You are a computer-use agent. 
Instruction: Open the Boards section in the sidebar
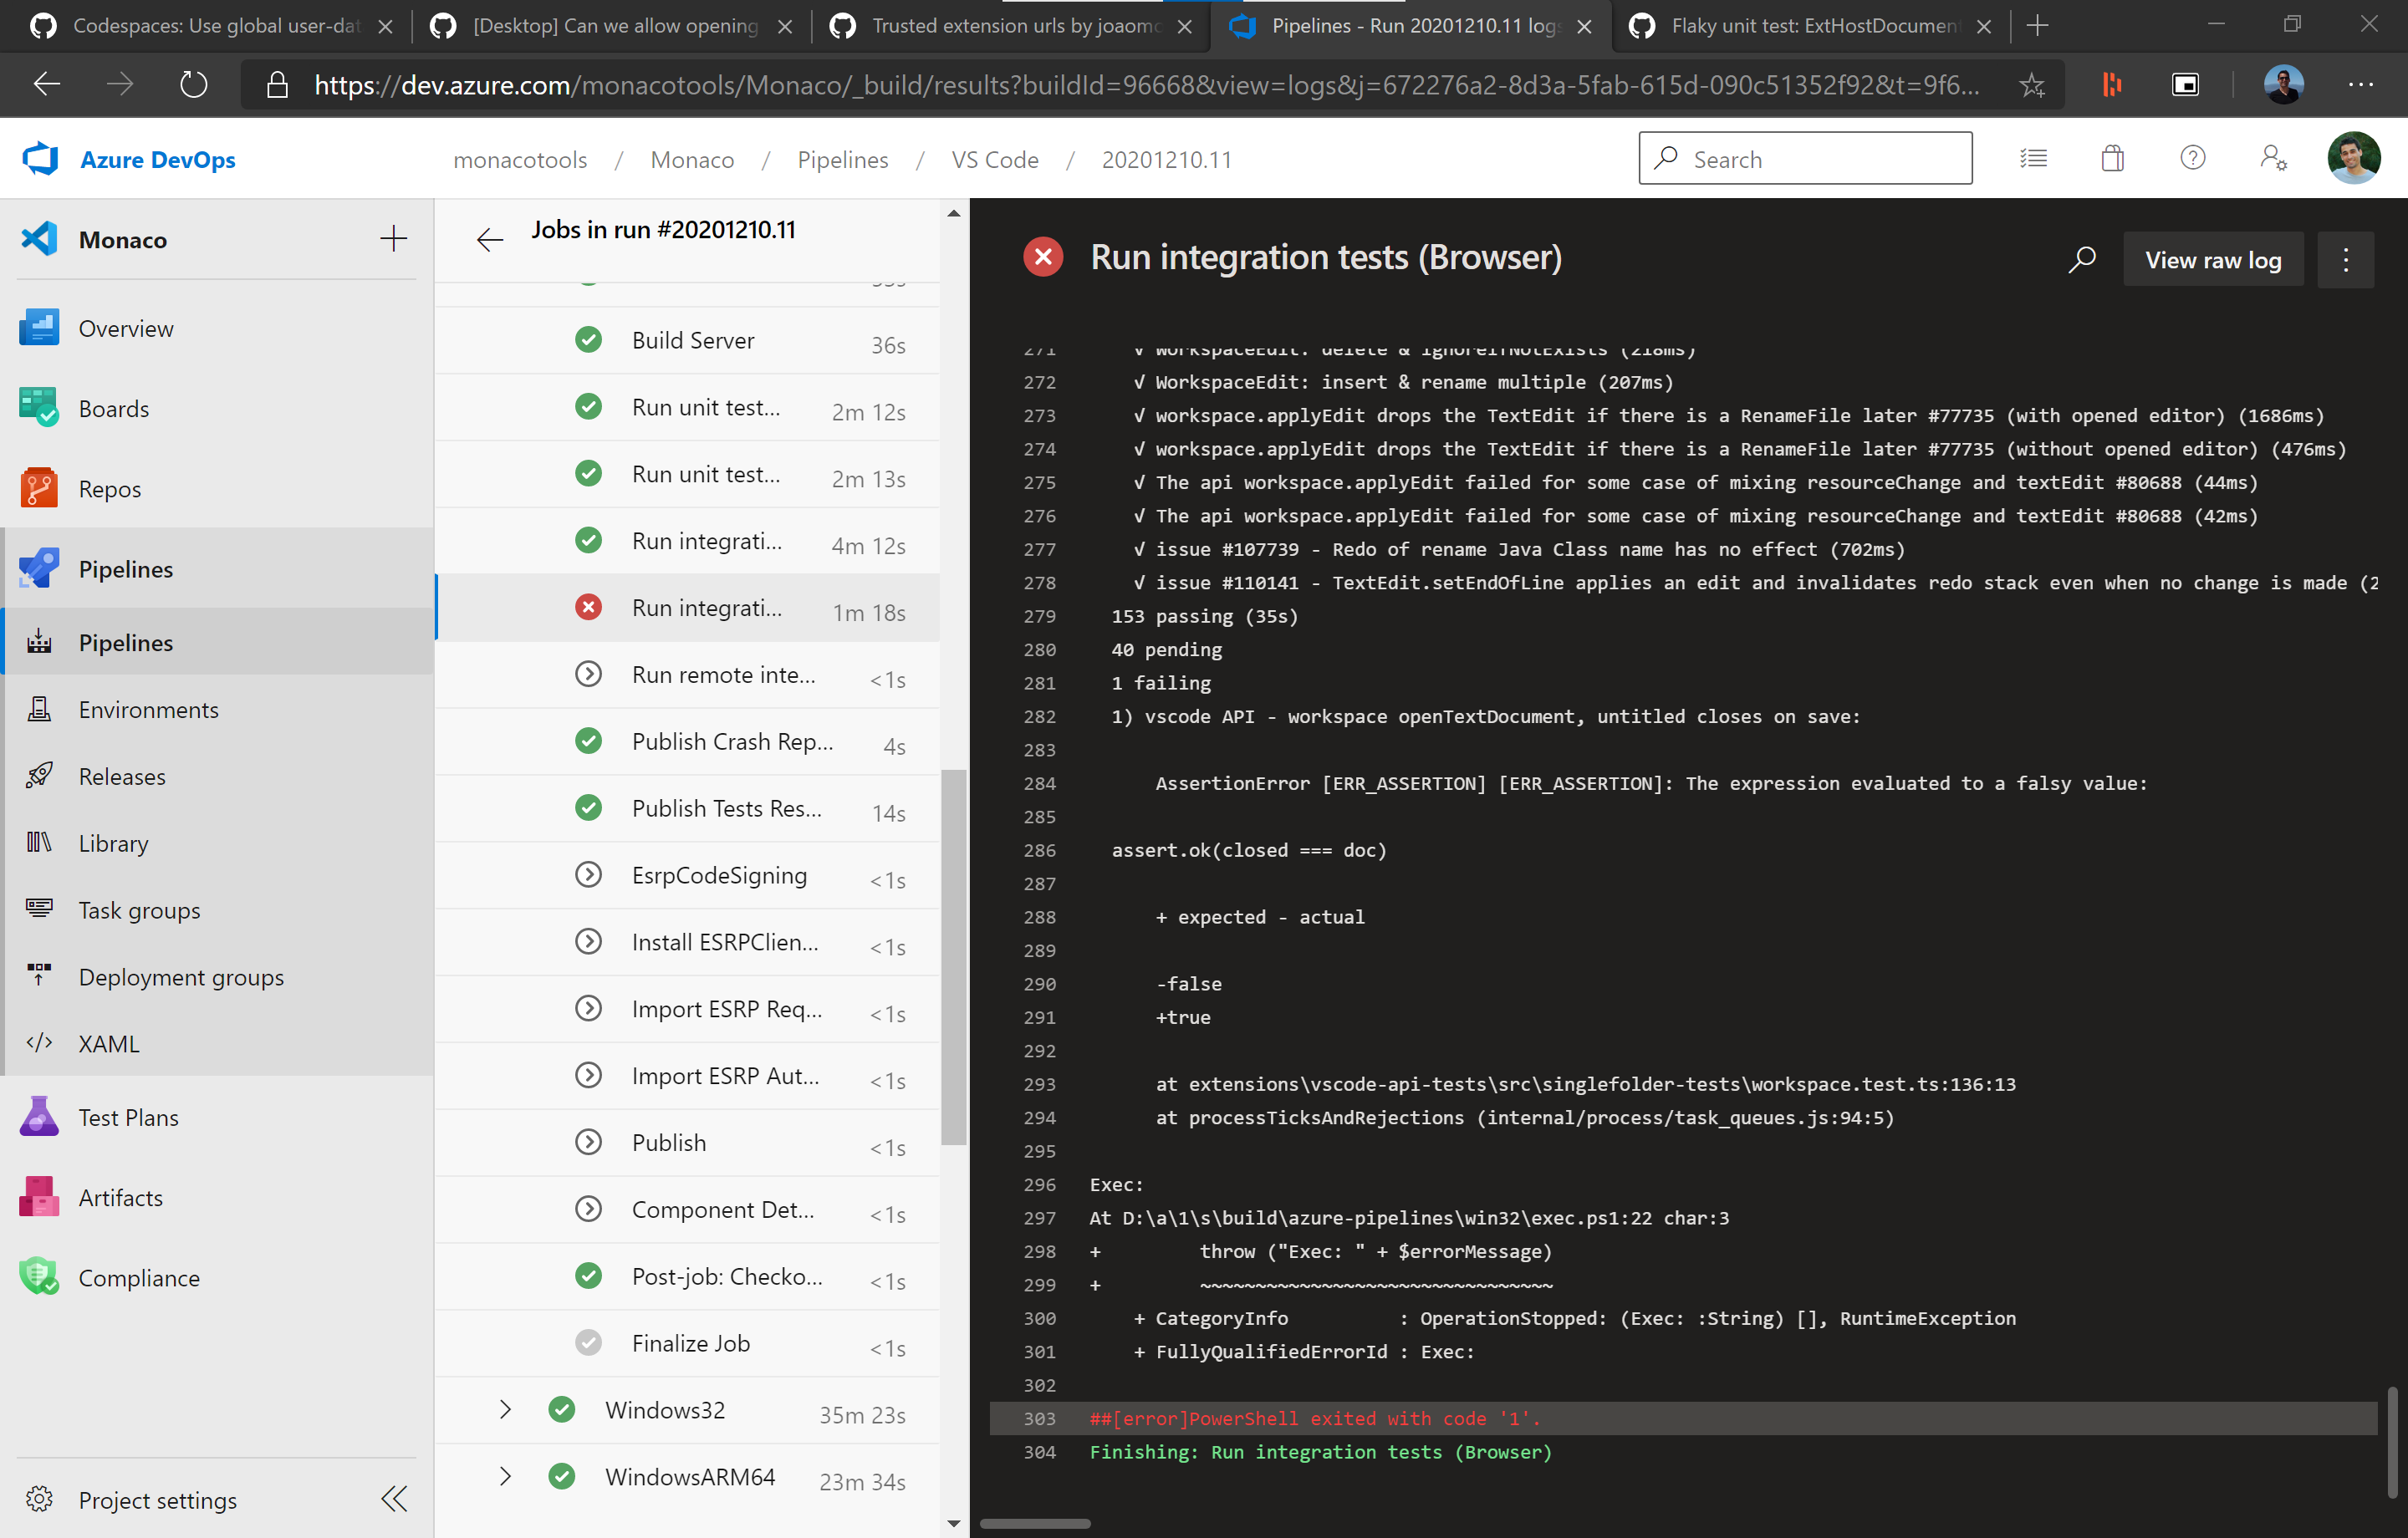(x=113, y=408)
